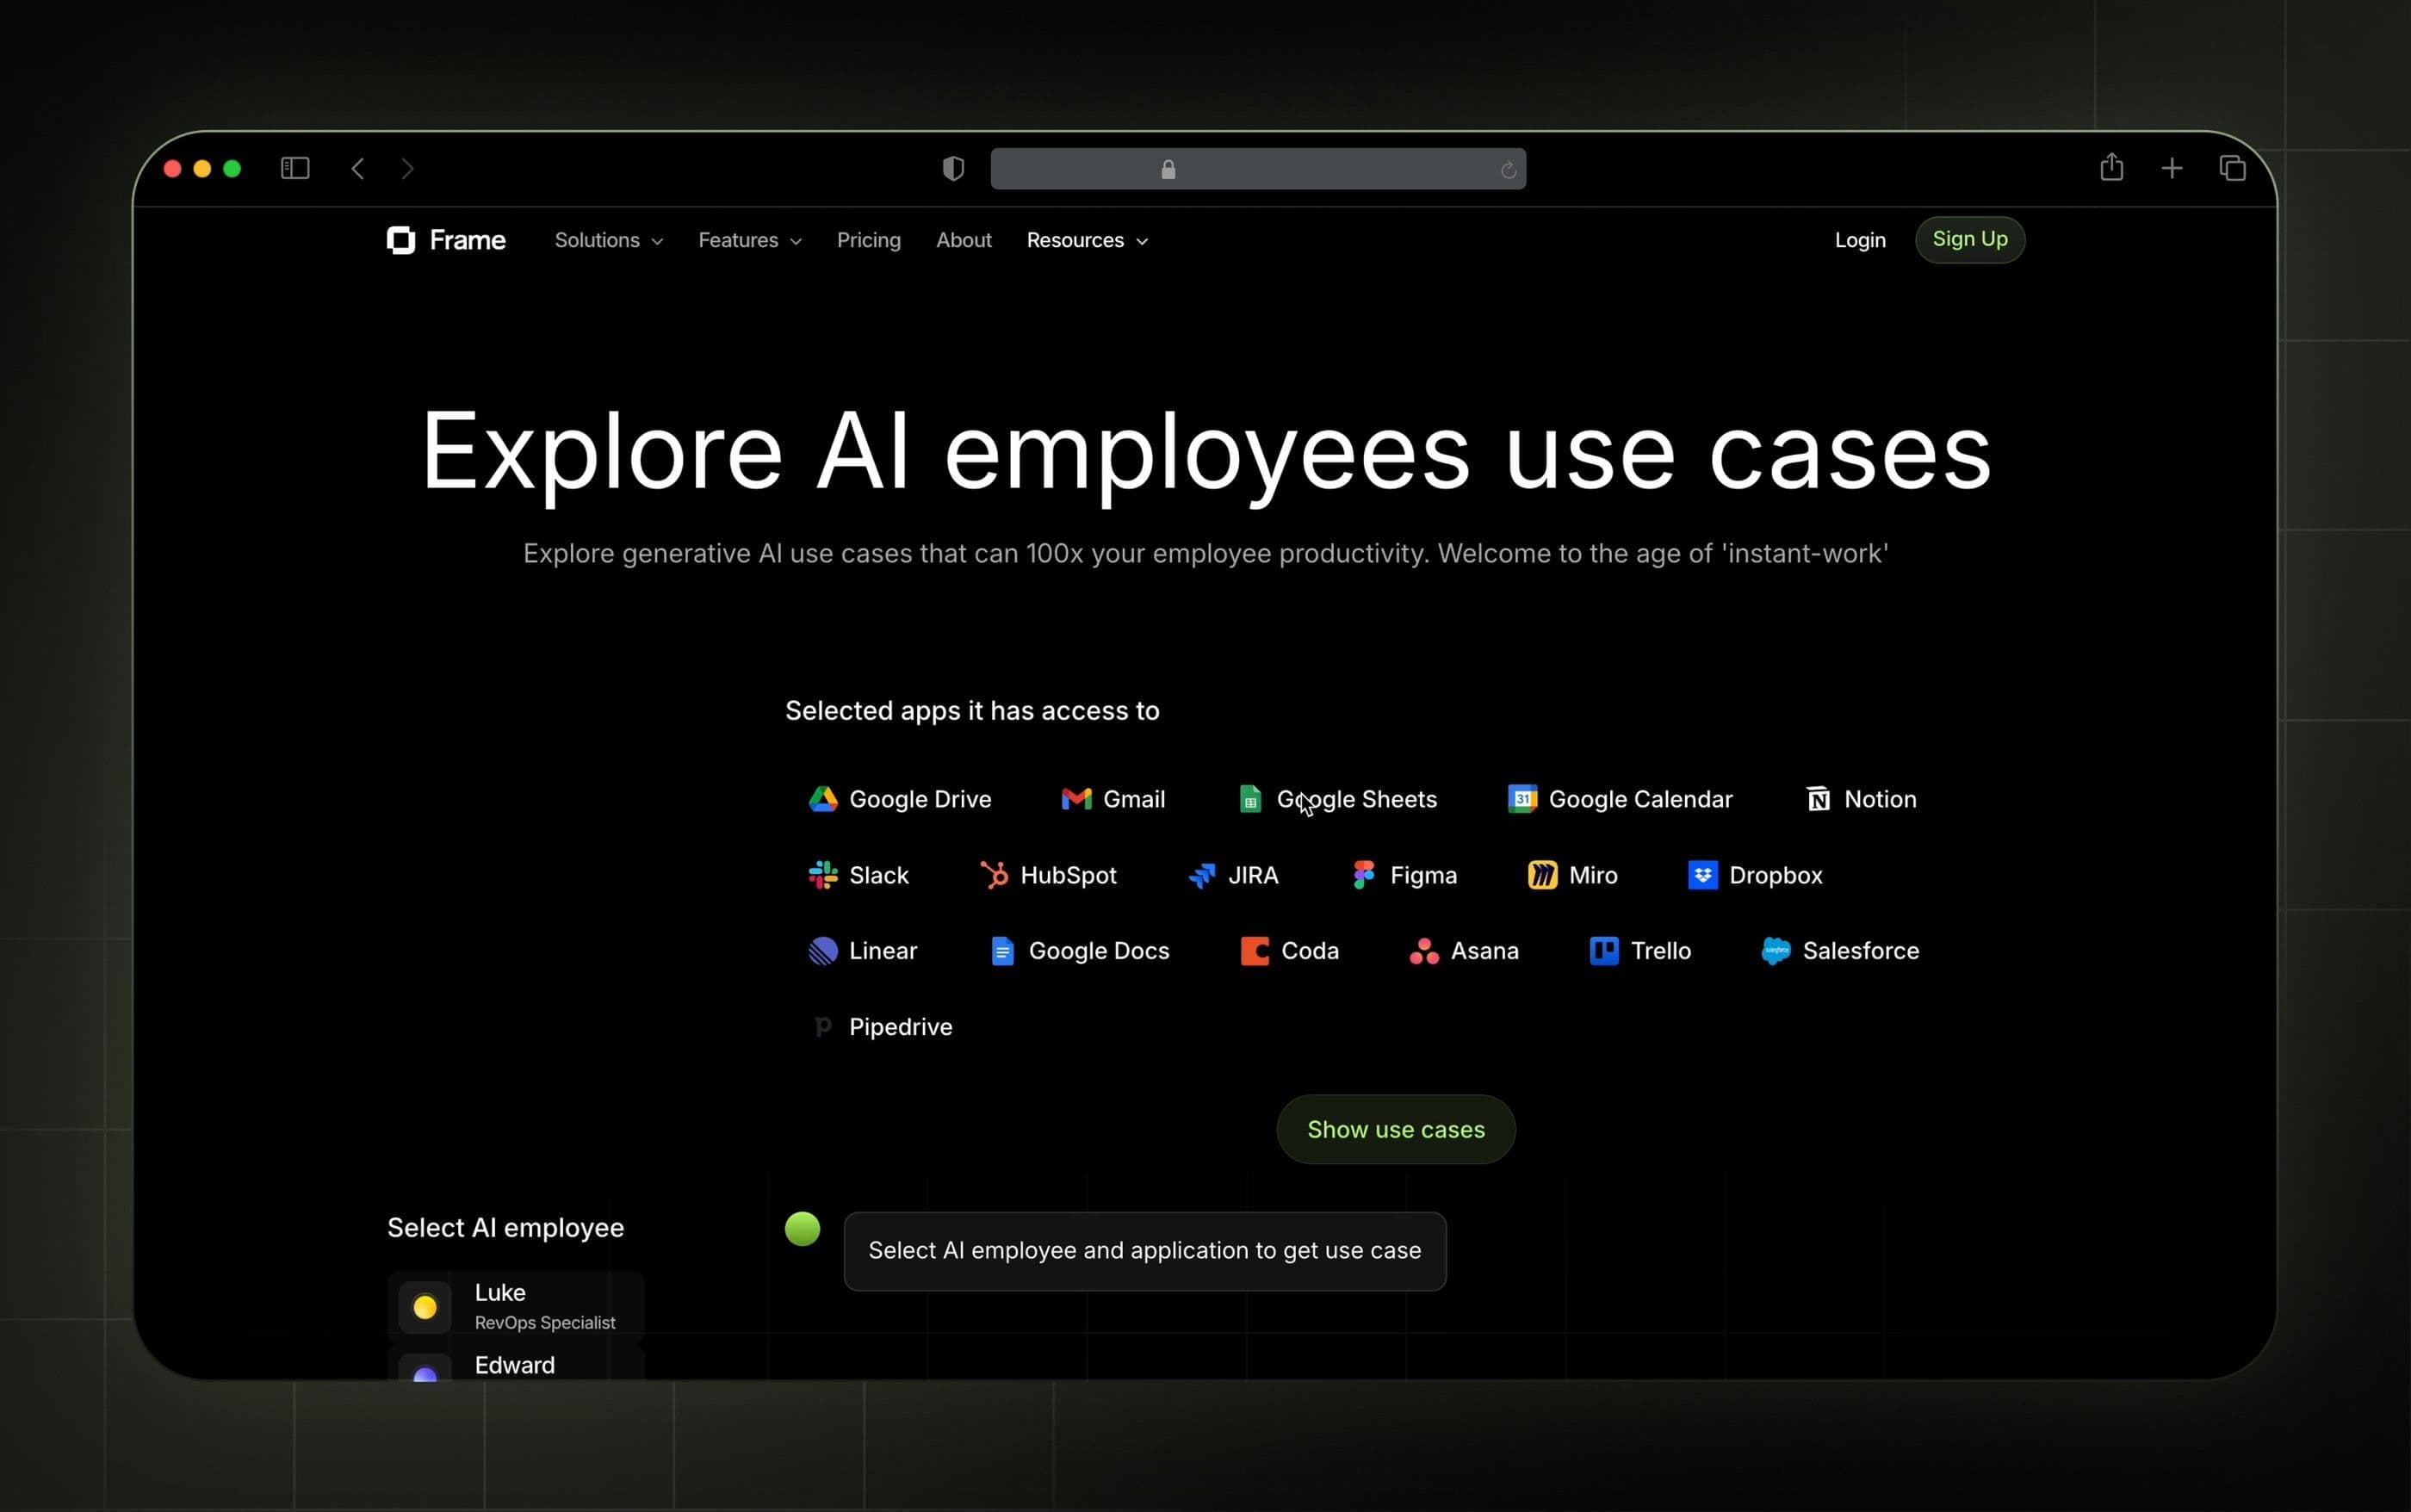Reload the page using refresh icon

point(1508,170)
